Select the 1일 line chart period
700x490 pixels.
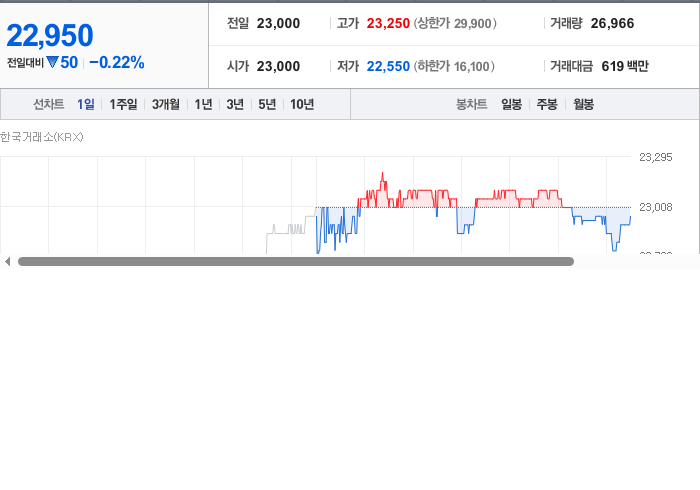[86, 104]
